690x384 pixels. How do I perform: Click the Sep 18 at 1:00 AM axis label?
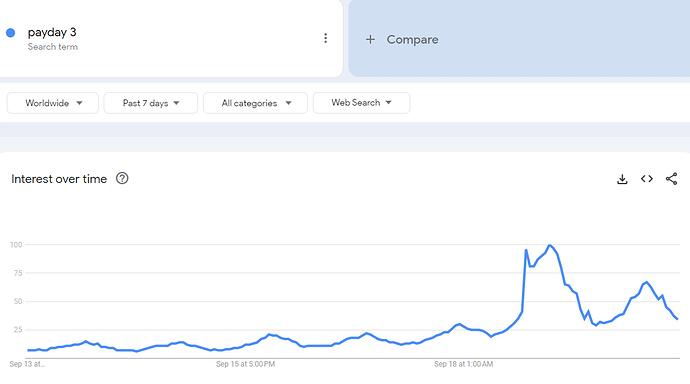pyautogui.click(x=463, y=364)
